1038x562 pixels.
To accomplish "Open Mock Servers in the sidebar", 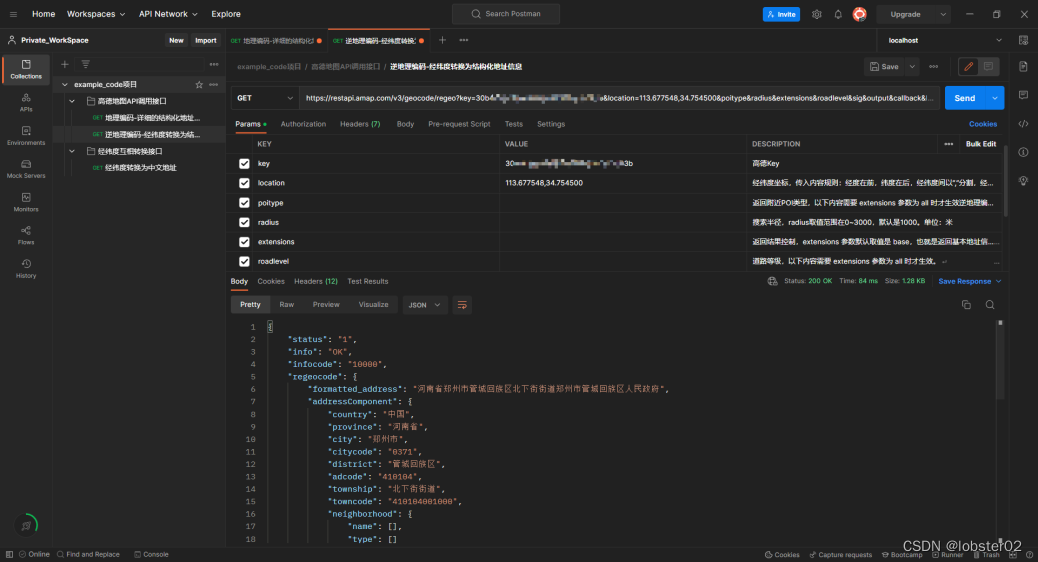I will coord(26,169).
